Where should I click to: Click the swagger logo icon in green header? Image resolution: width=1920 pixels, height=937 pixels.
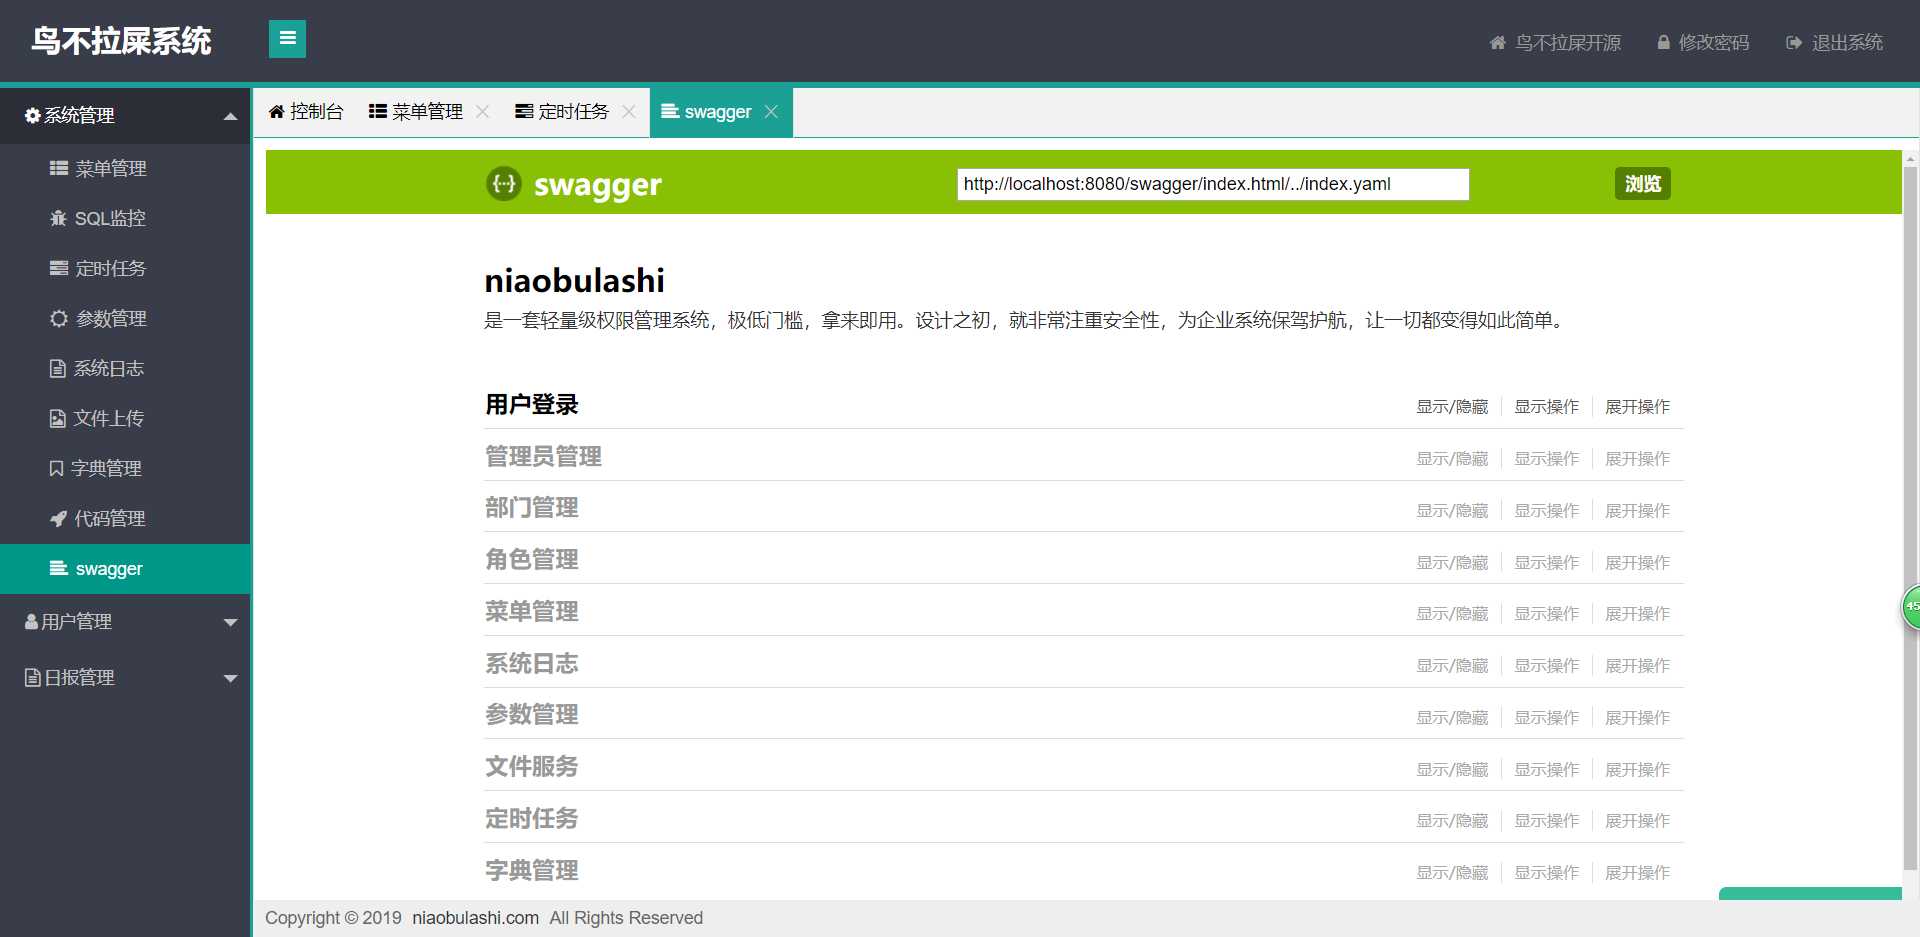coord(504,183)
